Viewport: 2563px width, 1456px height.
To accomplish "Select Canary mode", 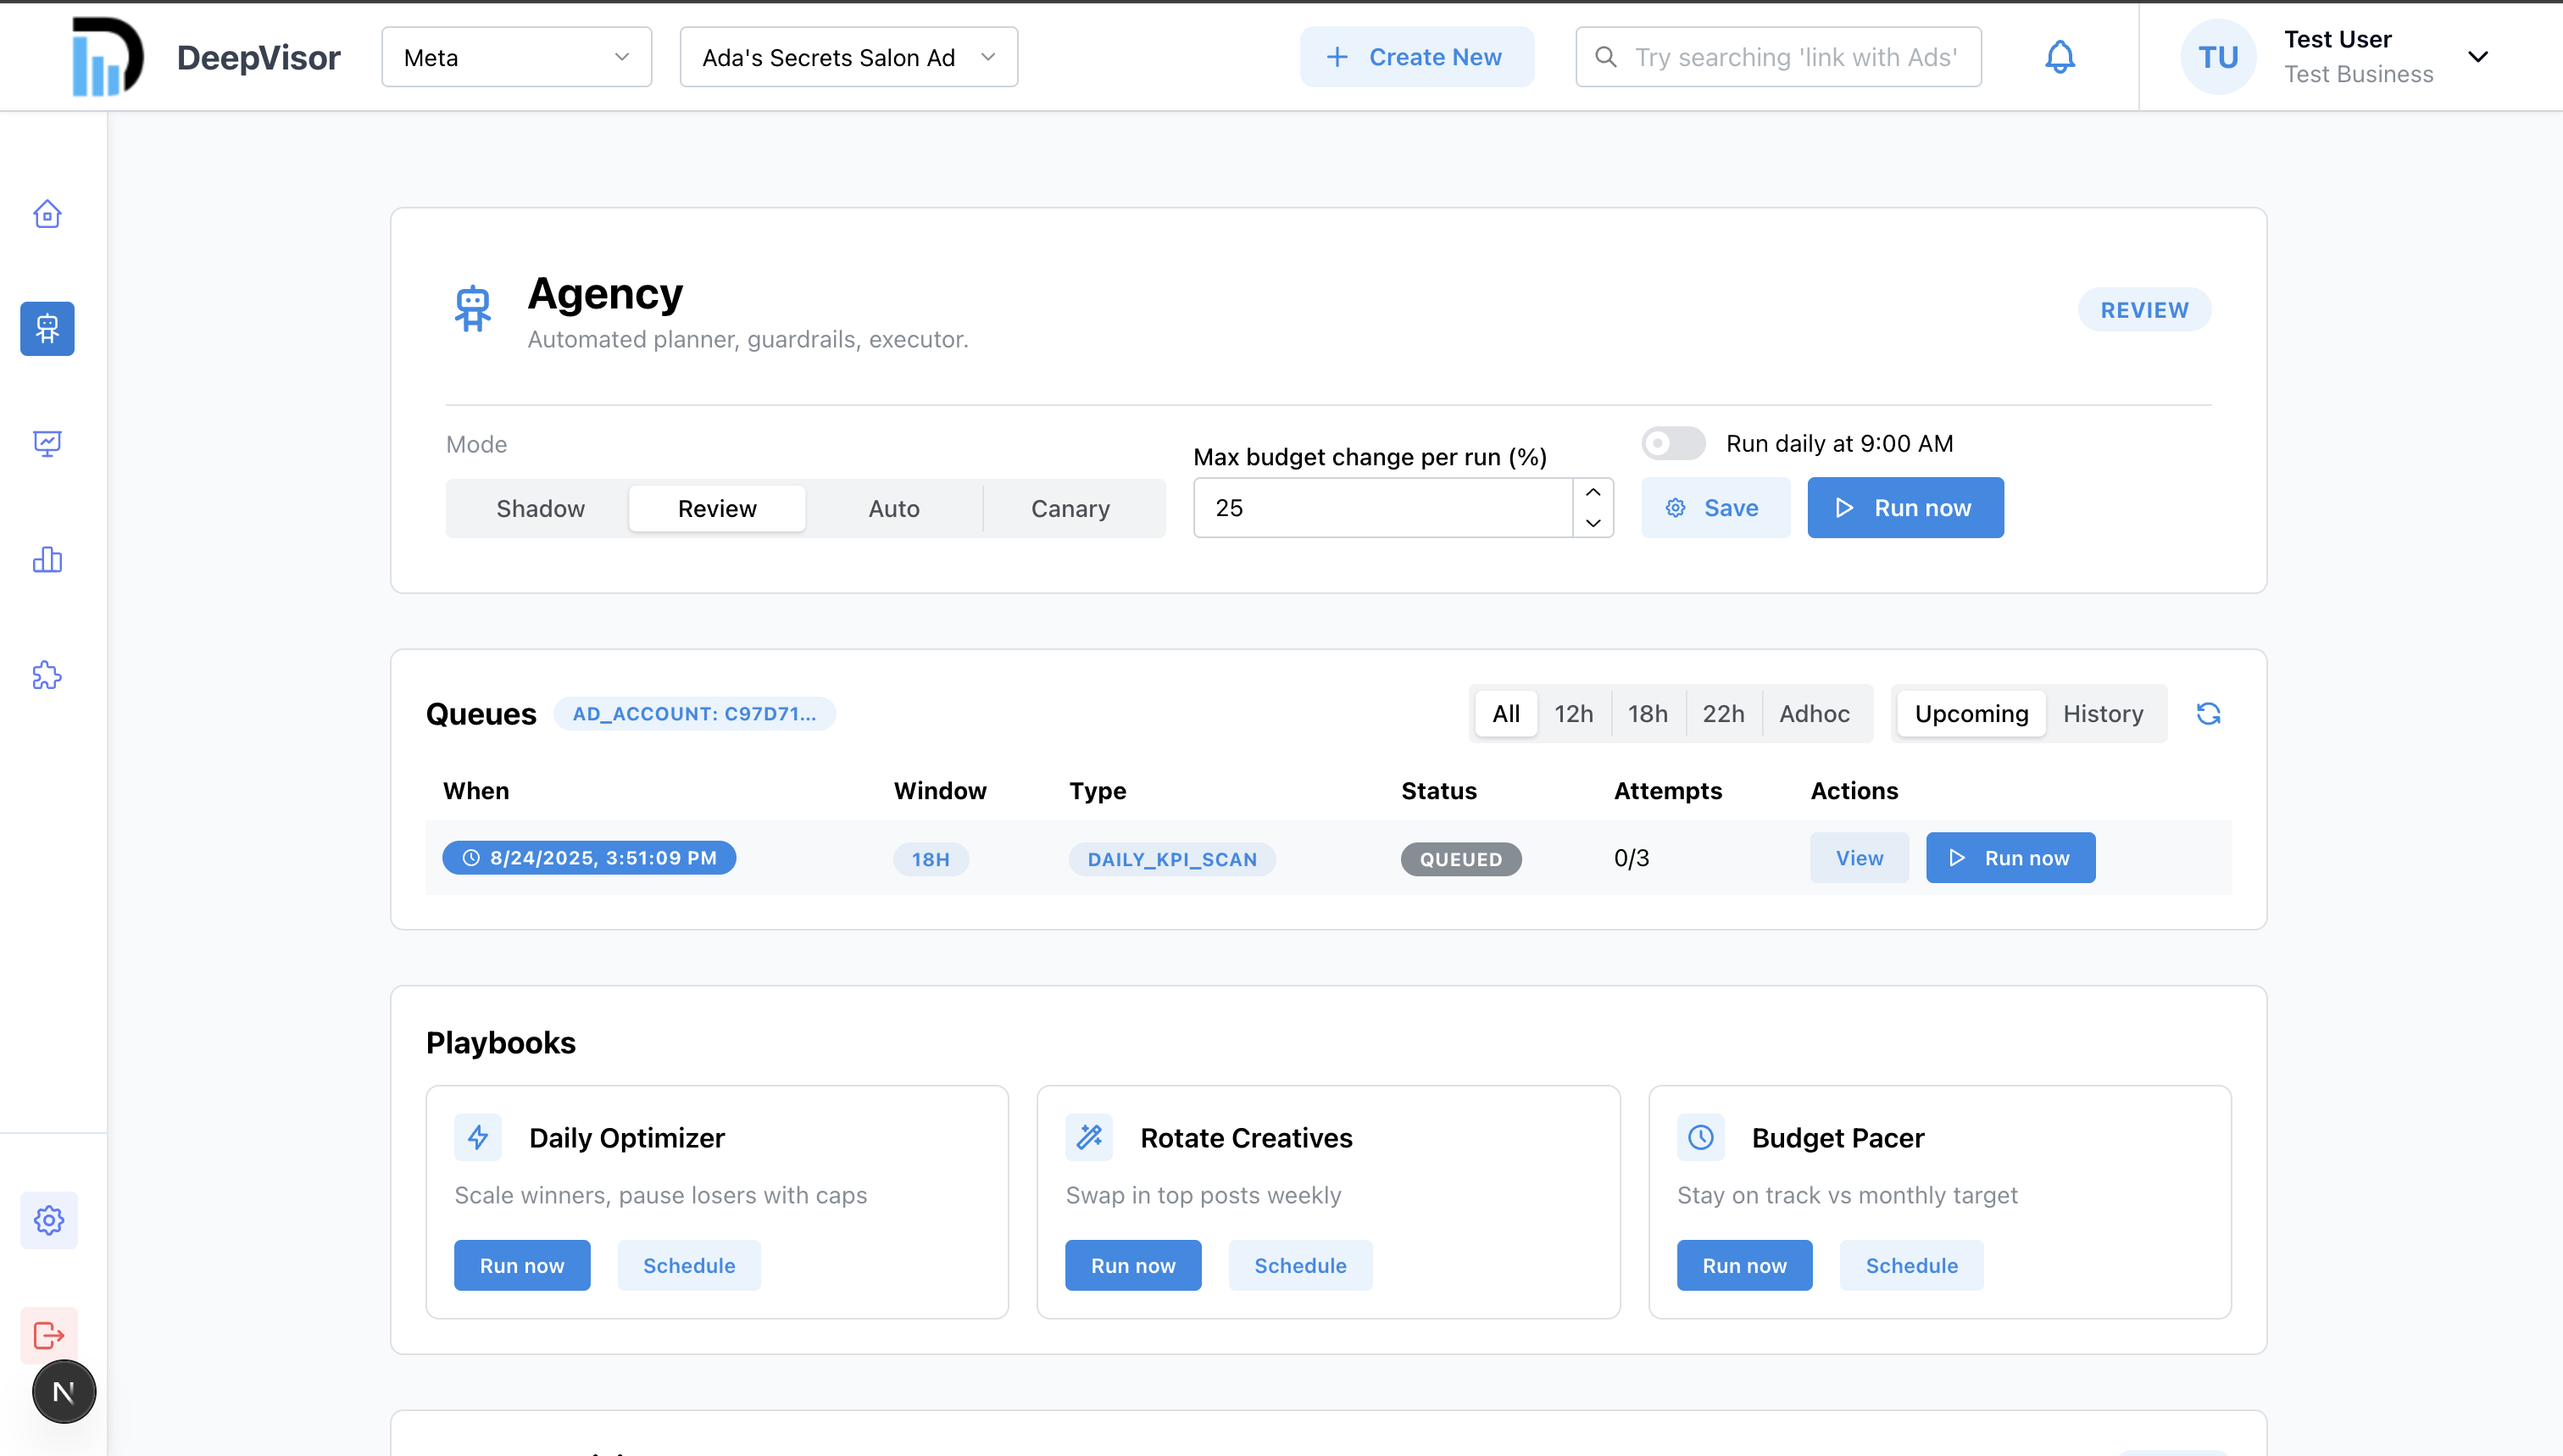I will [1070, 508].
